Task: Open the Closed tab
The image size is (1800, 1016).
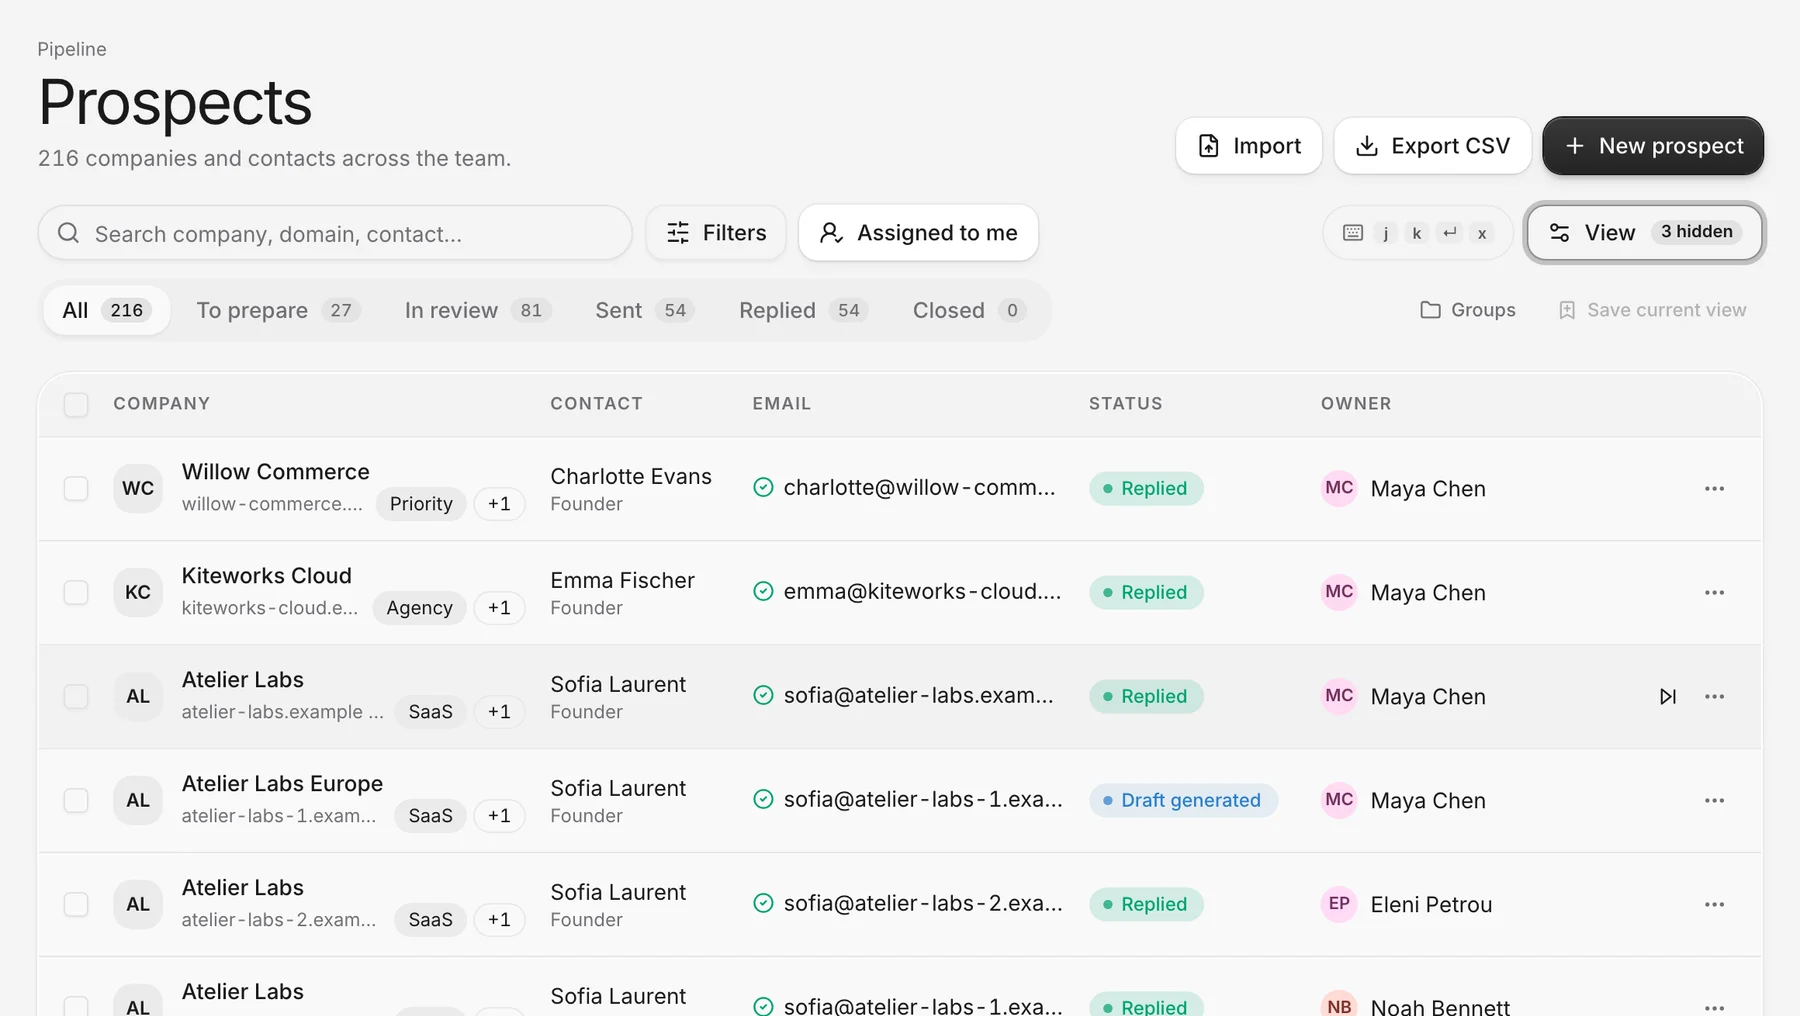Action: [x=969, y=310]
